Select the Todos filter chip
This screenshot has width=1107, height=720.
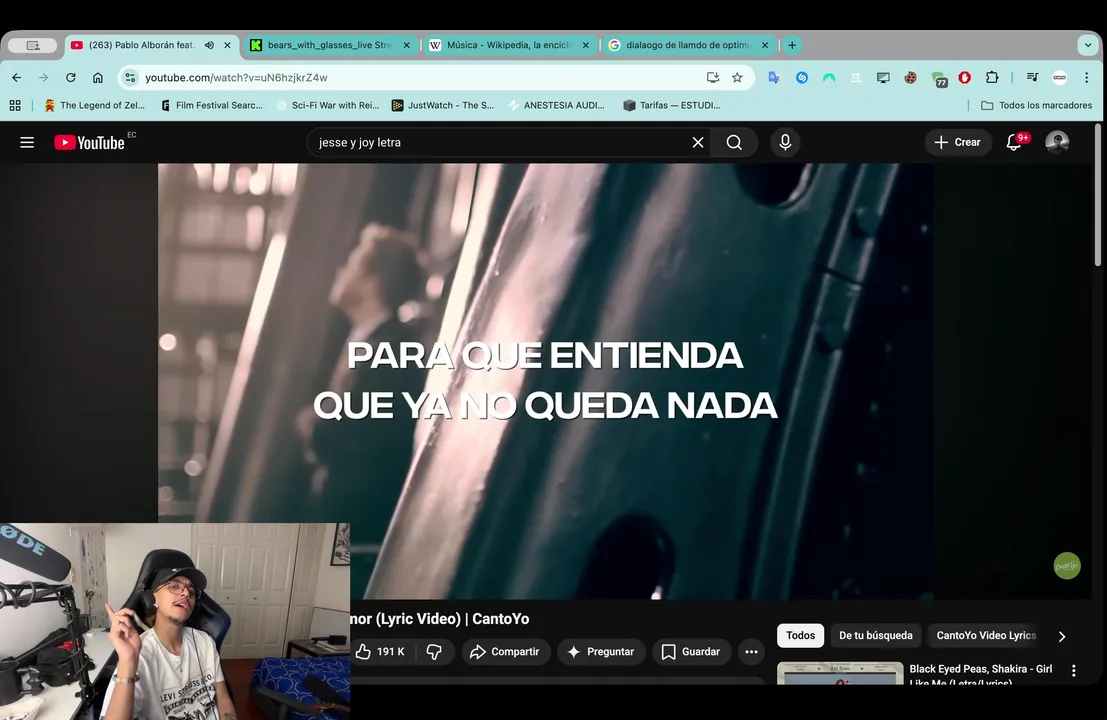pyautogui.click(x=801, y=635)
